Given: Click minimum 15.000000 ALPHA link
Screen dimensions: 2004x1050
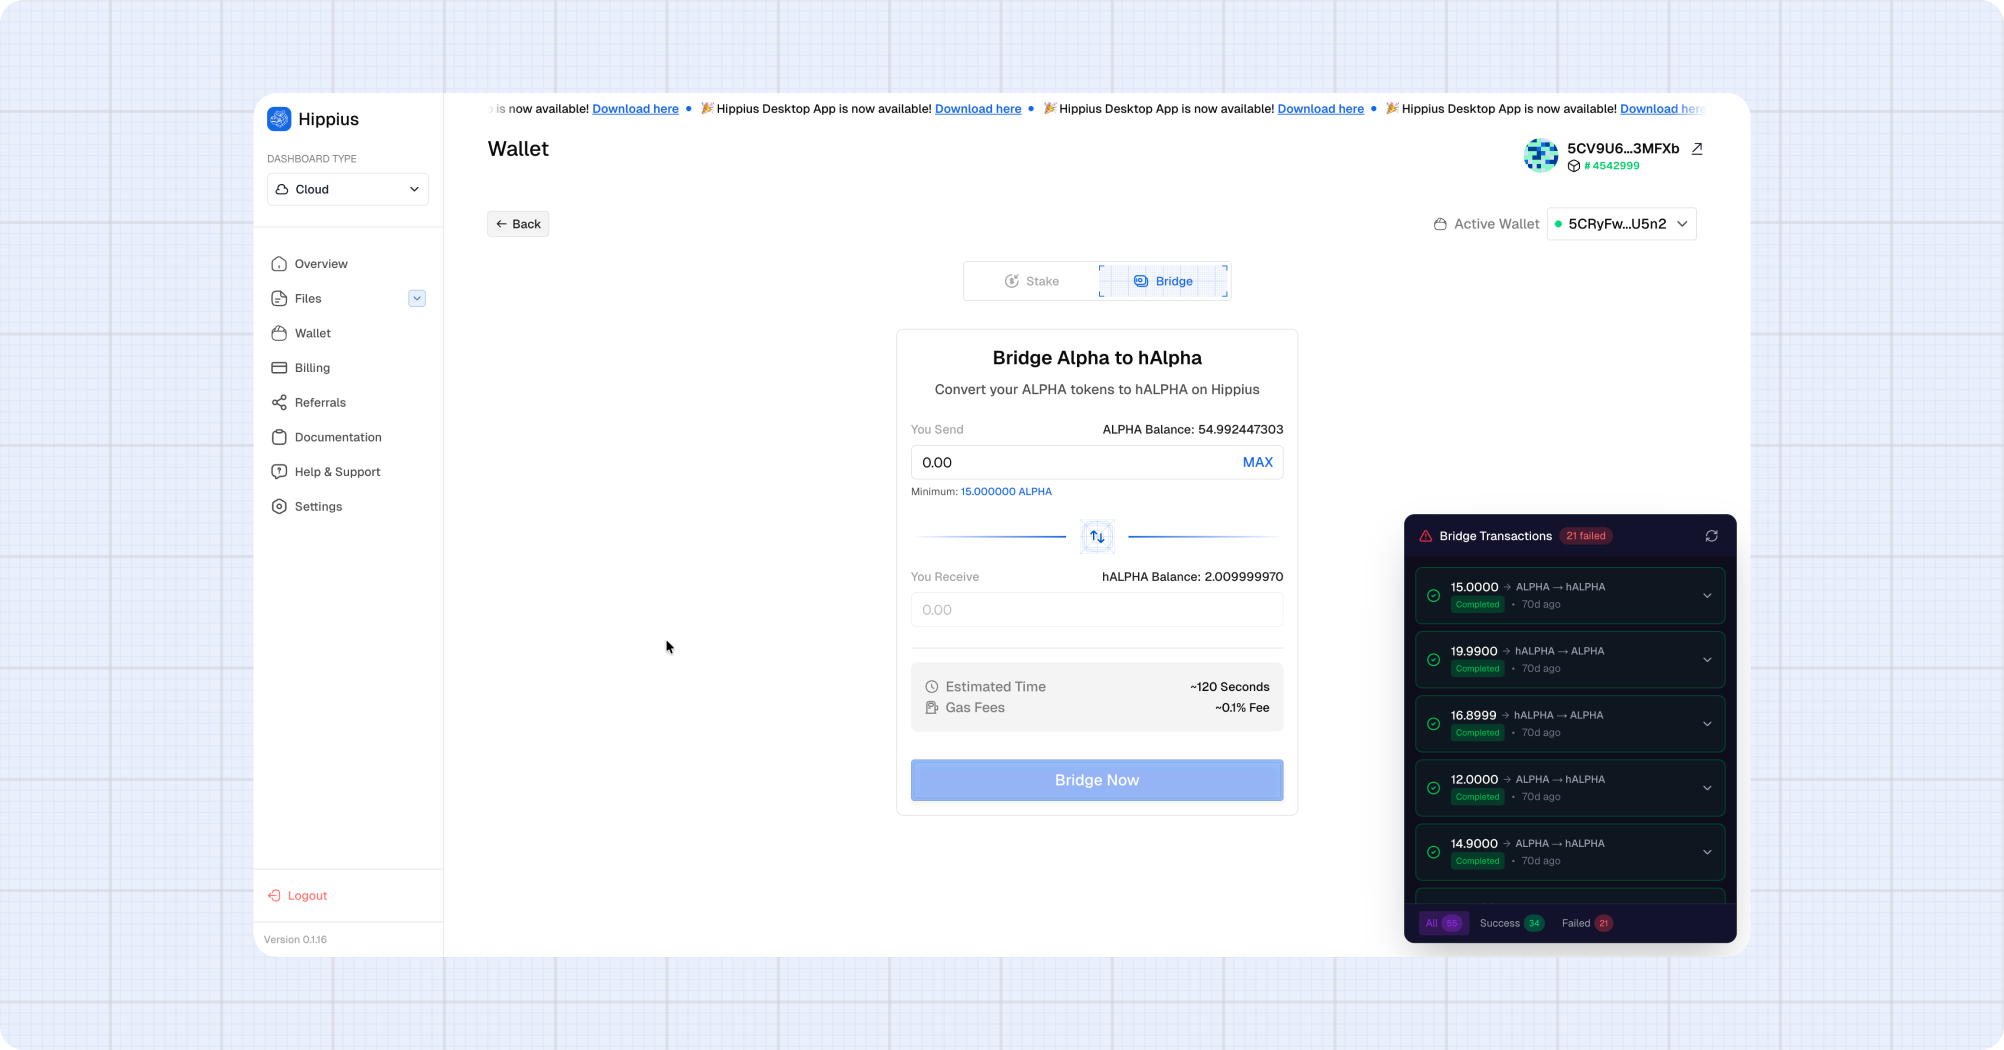Looking at the screenshot, I should coord(1006,492).
